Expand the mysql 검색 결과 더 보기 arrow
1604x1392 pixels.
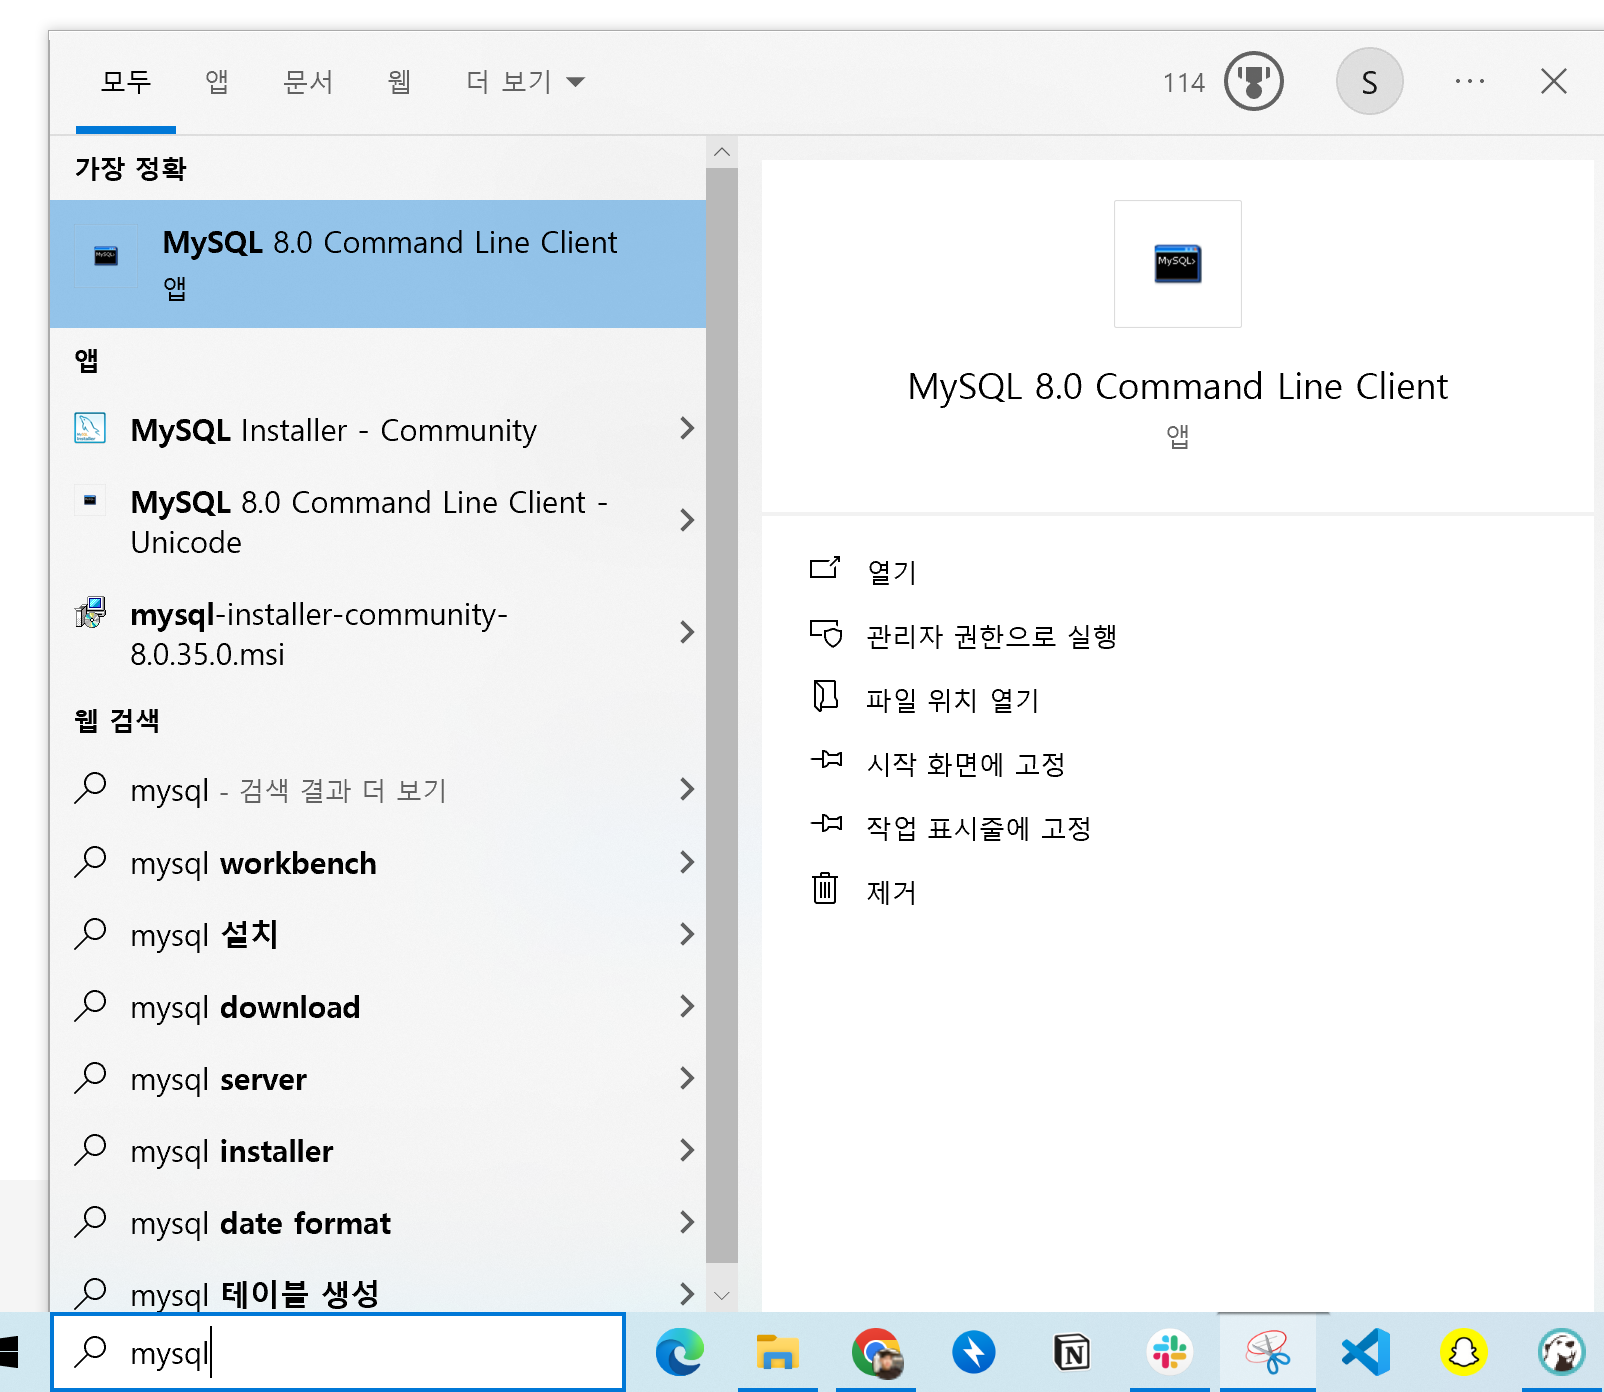(687, 789)
